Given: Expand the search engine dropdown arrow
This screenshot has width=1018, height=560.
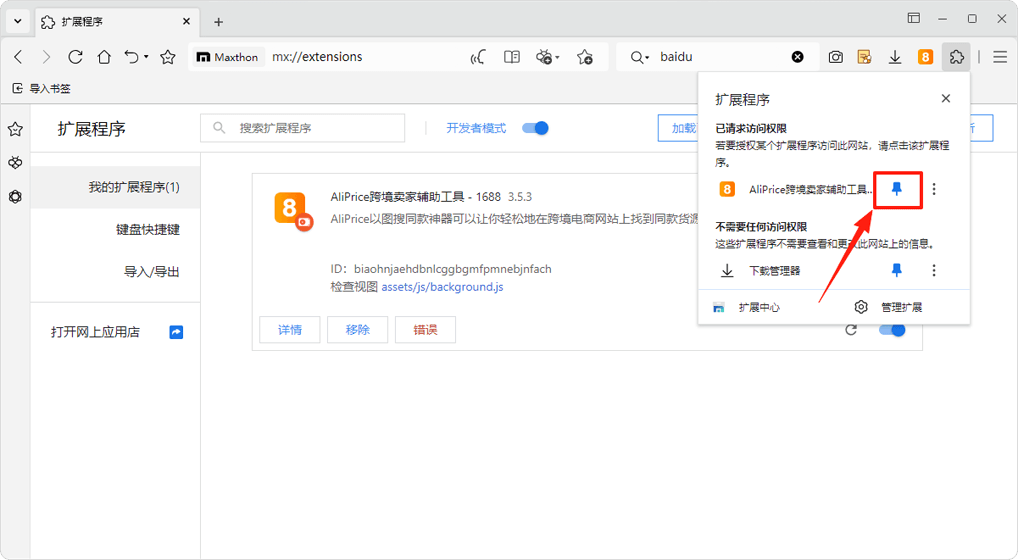Looking at the screenshot, I should [x=647, y=58].
